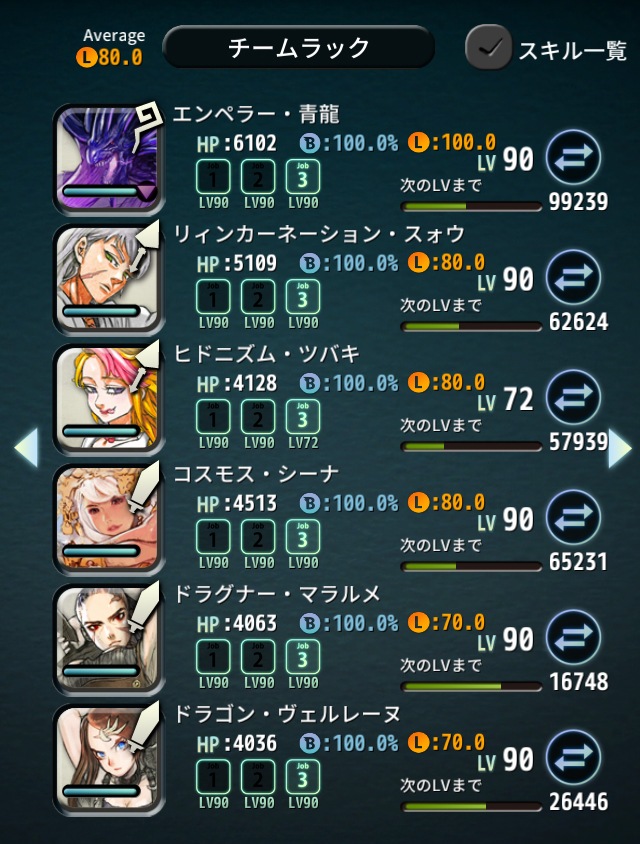Image resolution: width=640 pixels, height=844 pixels.
Task: Open the チームラック sort selector
Action: pos(298,47)
